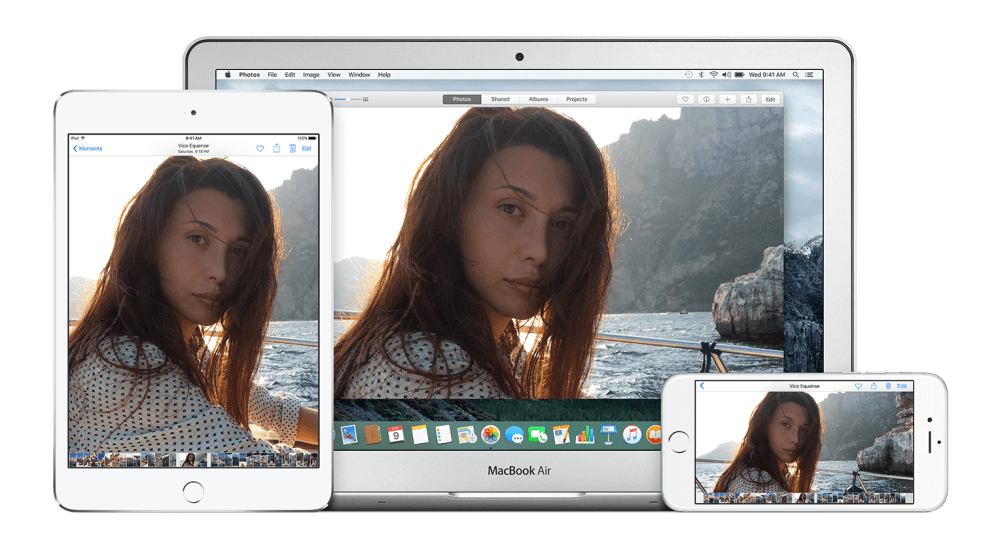Open Spotlight search in the menu bar
The height and width of the screenshot is (534, 1000).
pos(796,75)
